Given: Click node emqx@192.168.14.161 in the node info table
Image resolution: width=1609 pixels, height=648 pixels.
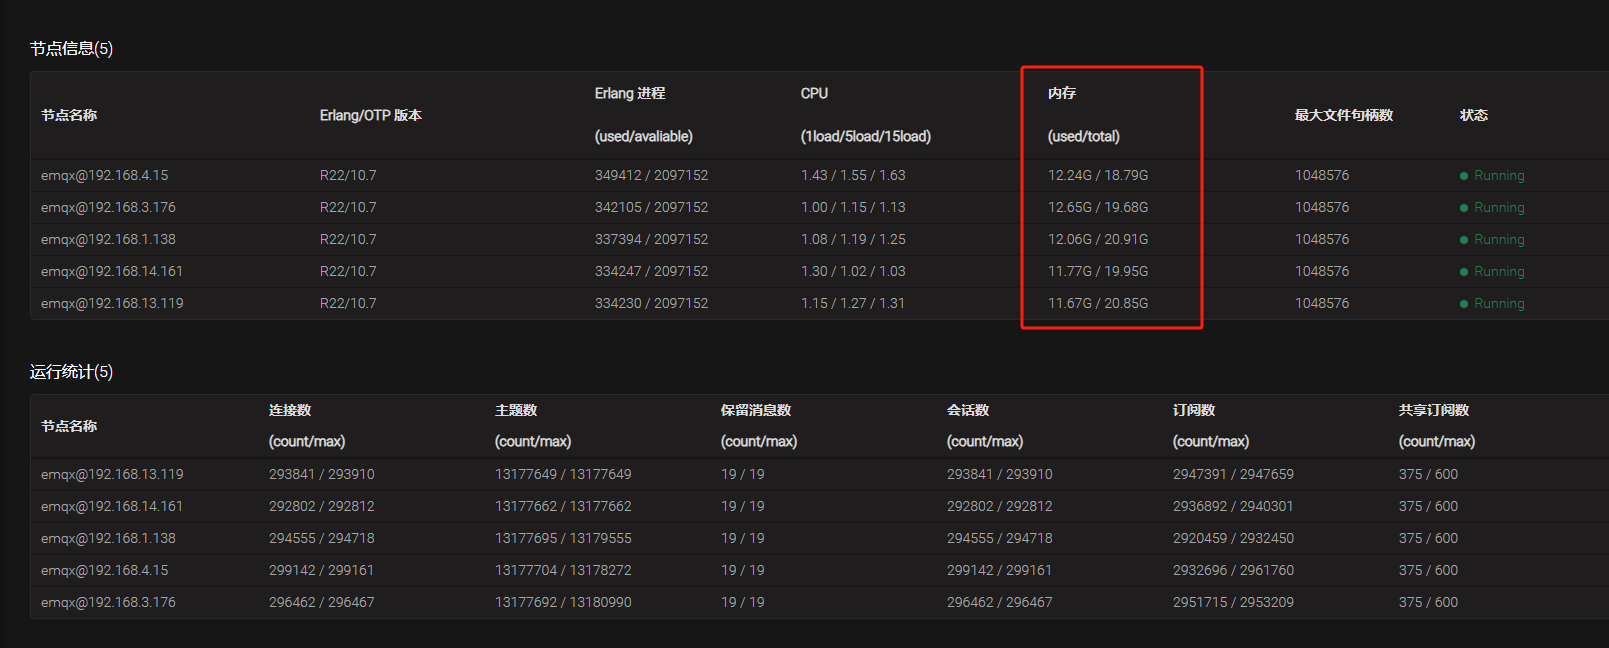Looking at the screenshot, I should [x=112, y=271].
